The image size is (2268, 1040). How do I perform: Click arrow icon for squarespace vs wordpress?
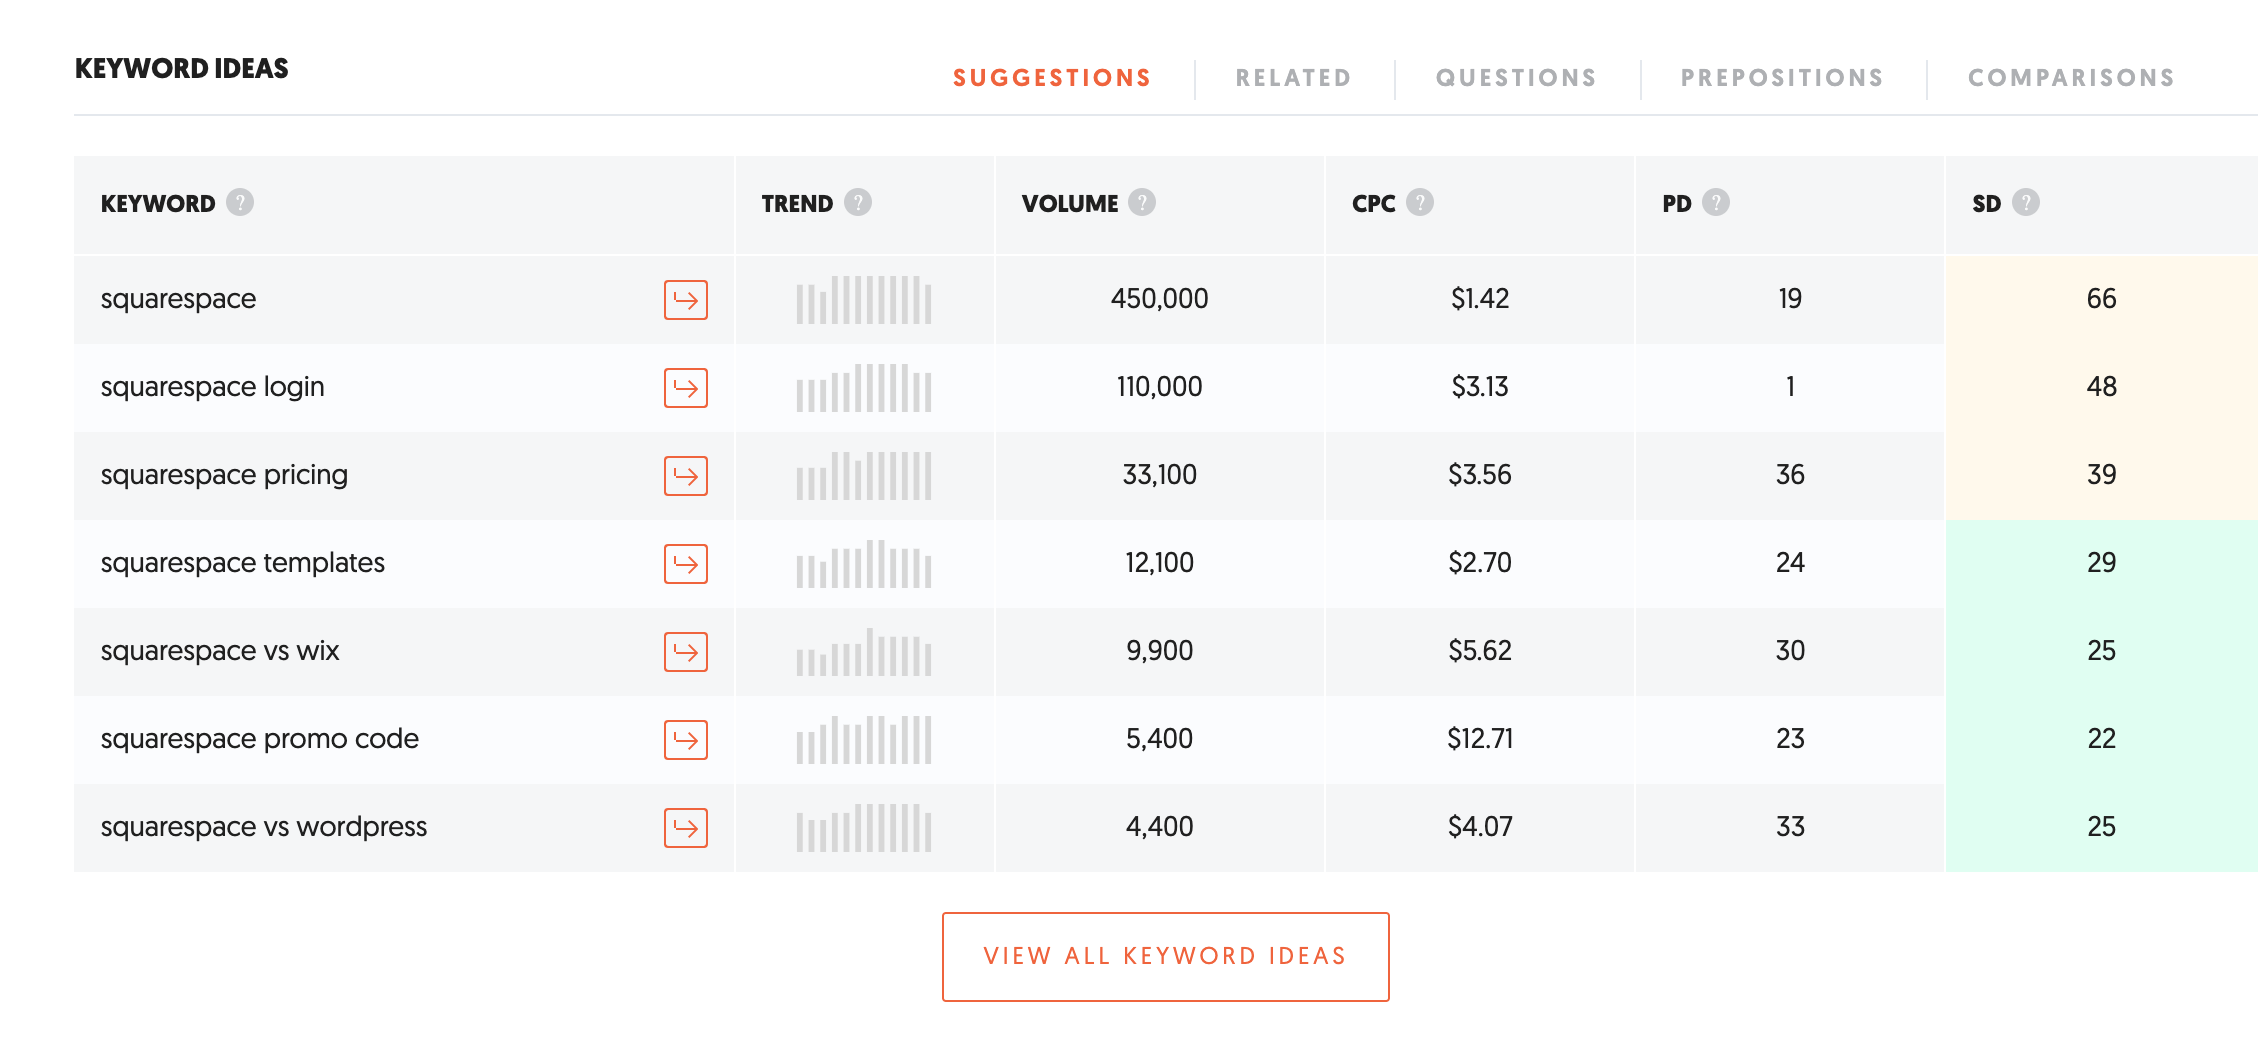tap(685, 828)
